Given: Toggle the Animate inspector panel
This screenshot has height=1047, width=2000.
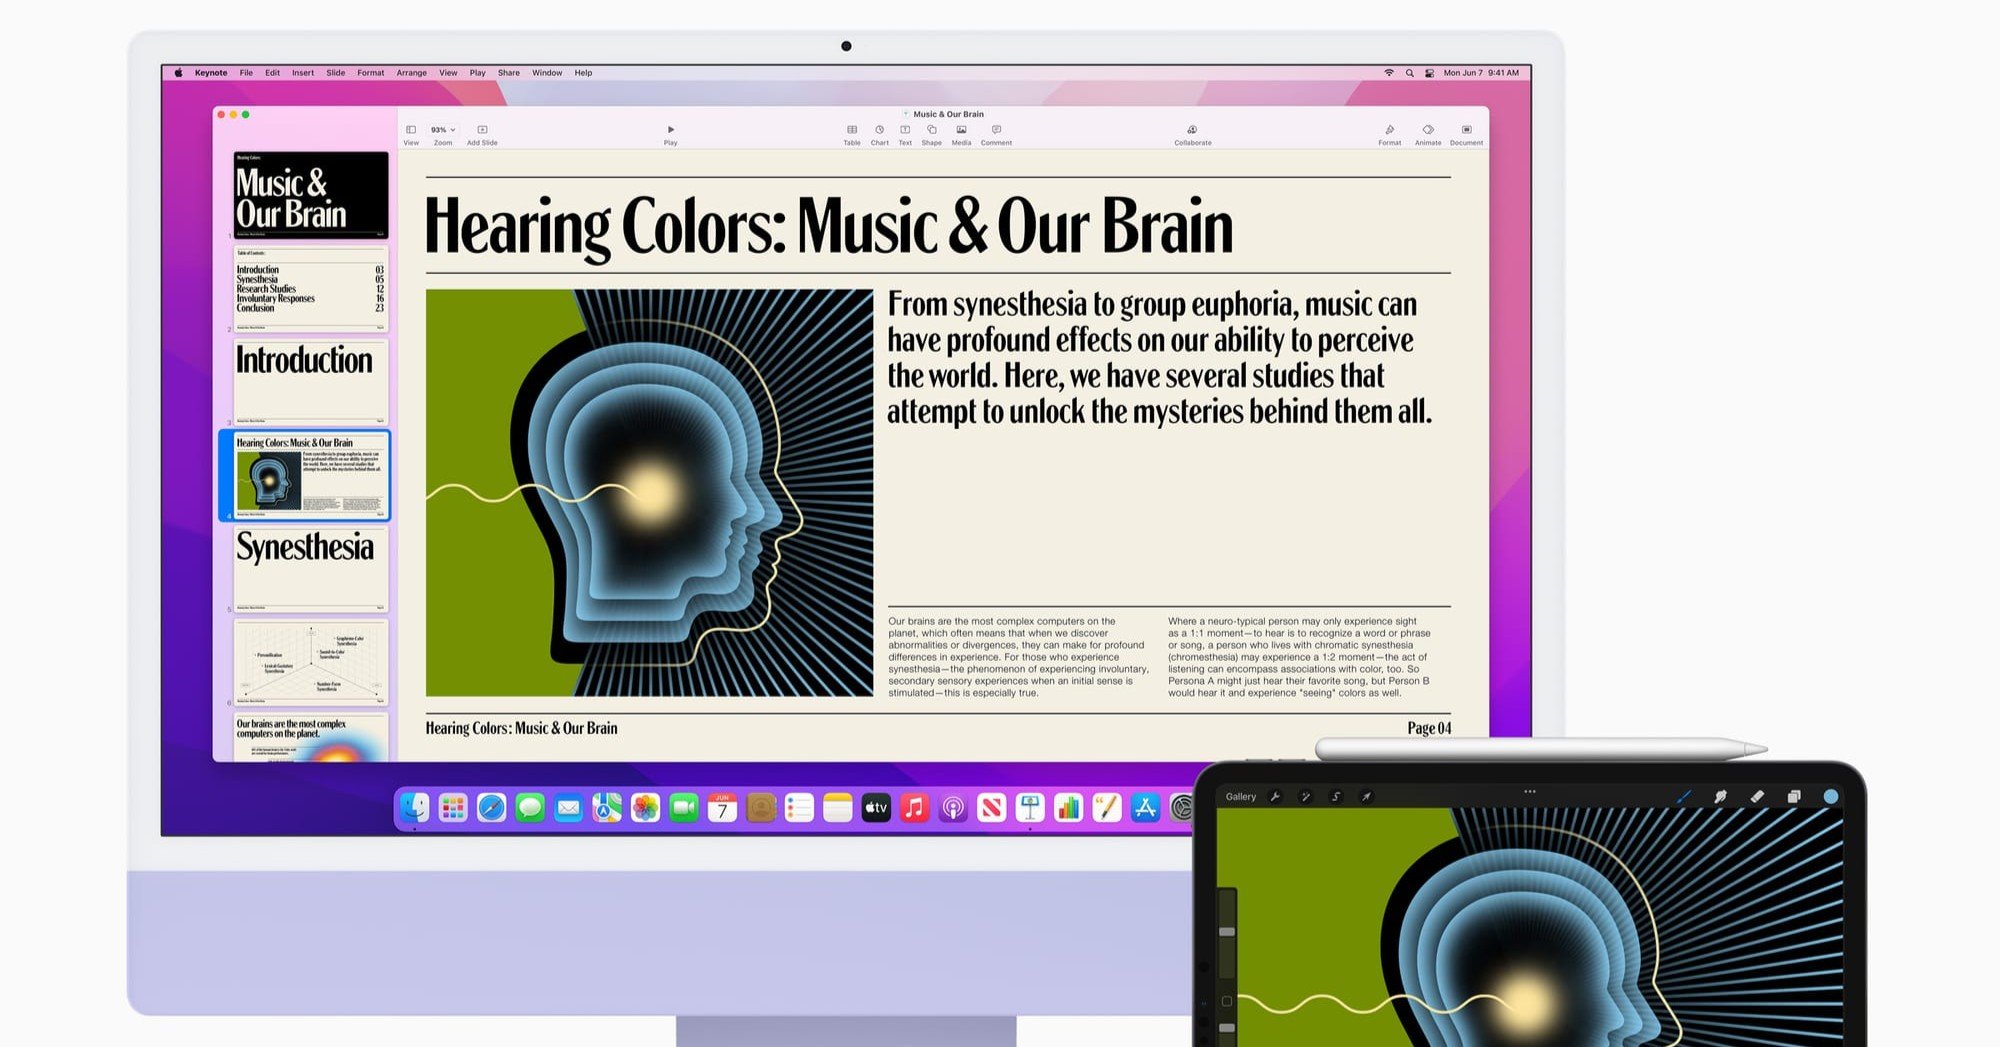Looking at the screenshot, I should (1428, 134).
